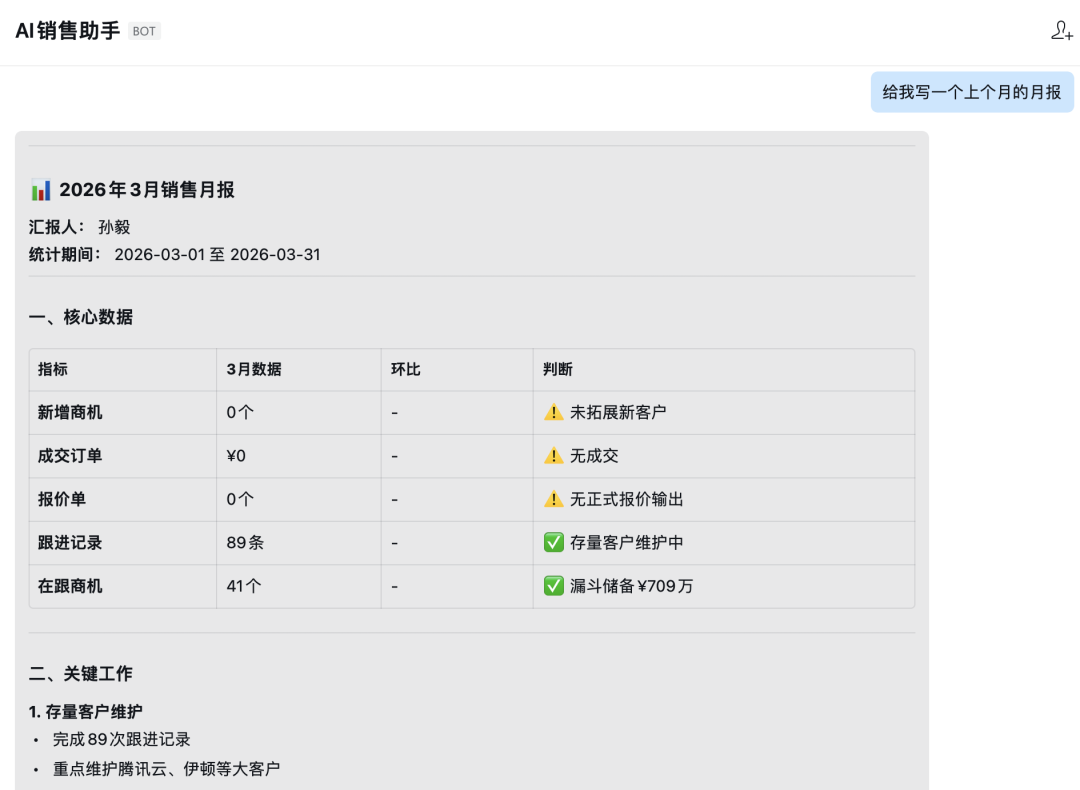The height and width of the screenshot is (790, 1080).
Task: Click the 指标 column header
Action: (53, 369)
